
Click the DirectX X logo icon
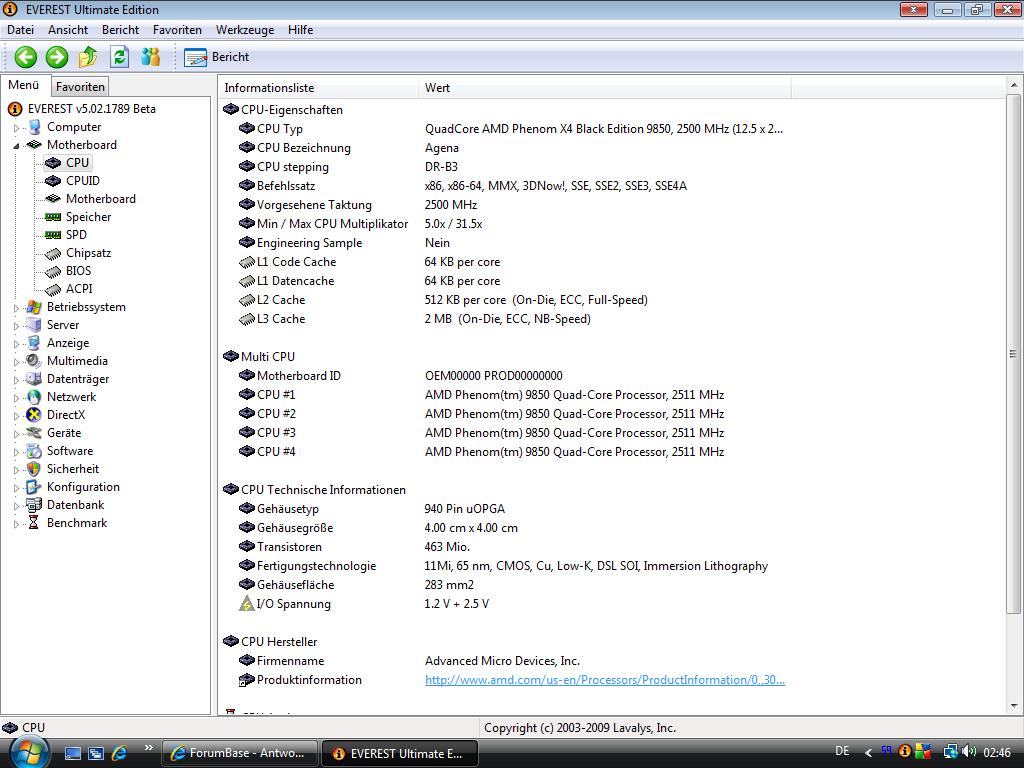pos(33,415)
